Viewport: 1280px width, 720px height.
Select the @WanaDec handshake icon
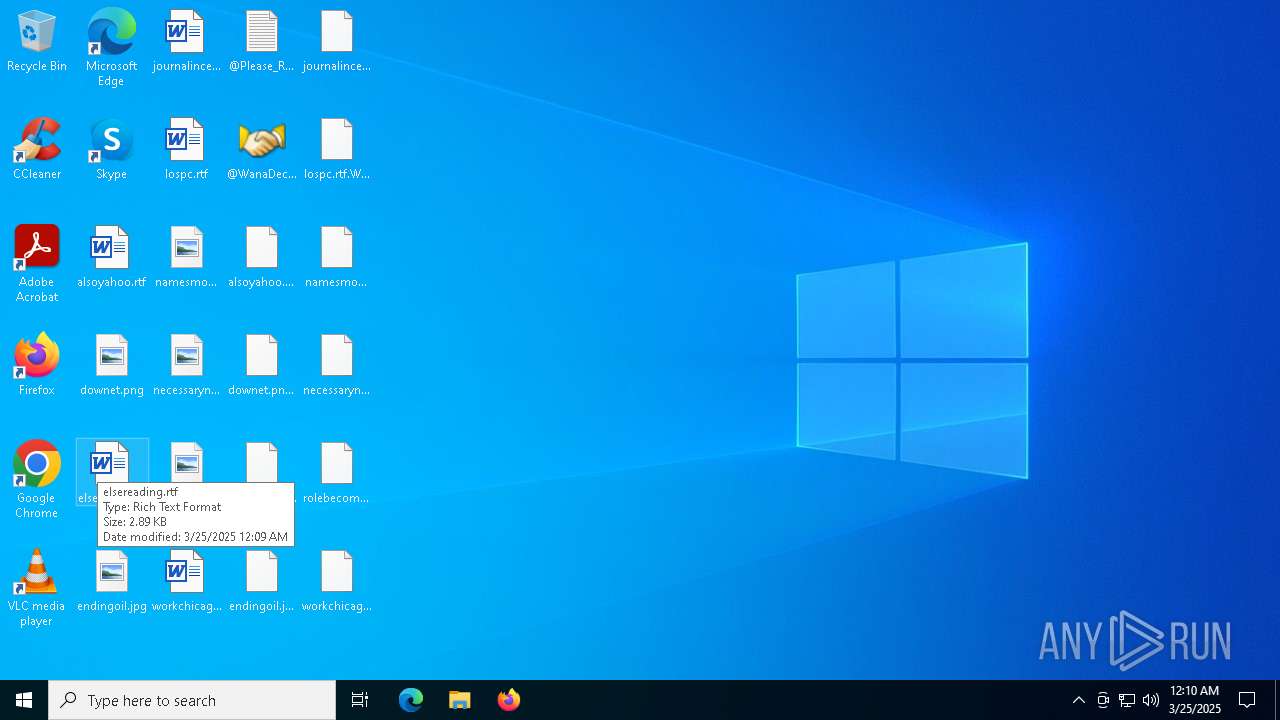[x=261, y=149]
